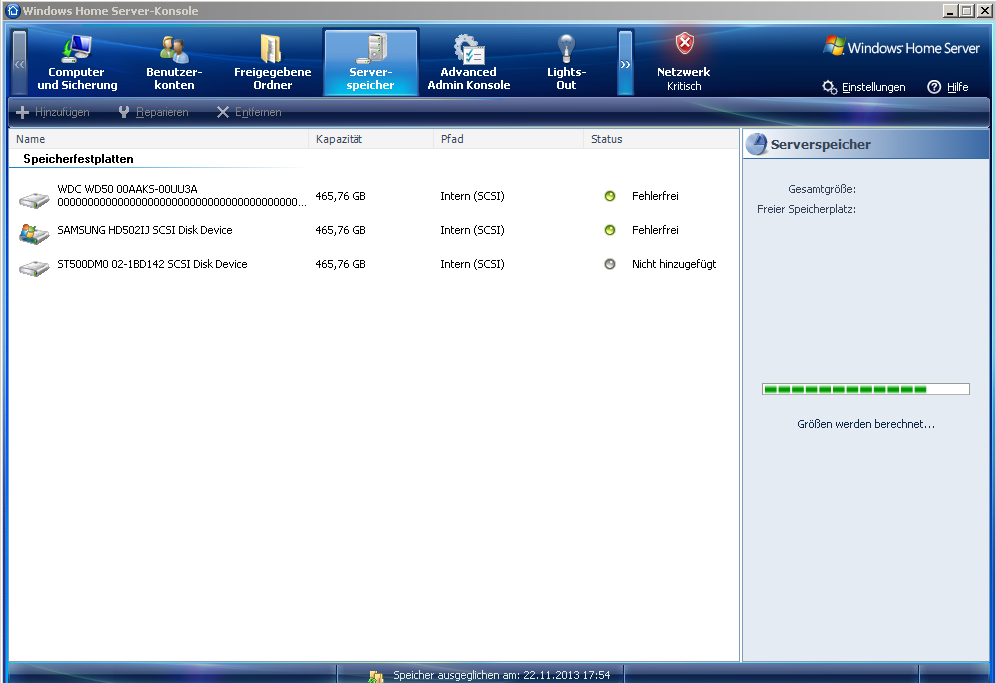Click the green status indicator for WDC disk

click(x=610, y=196)
